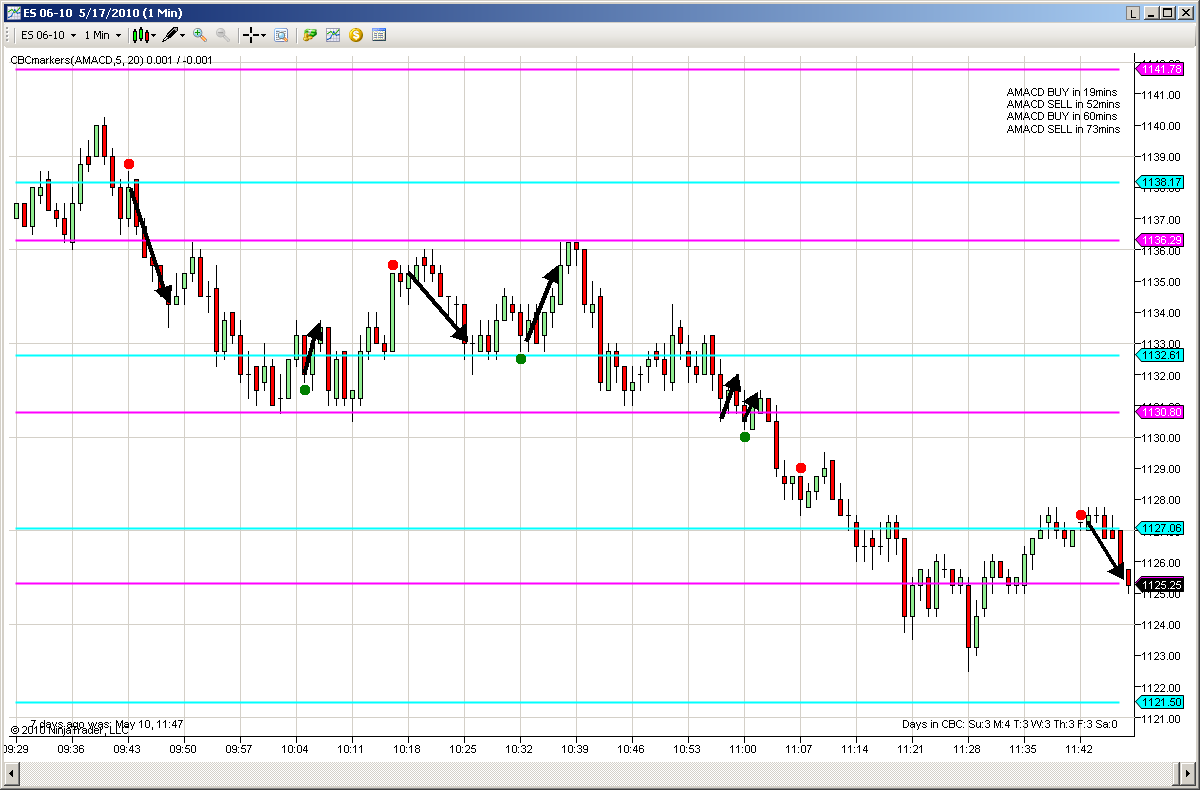Select the pen drawing tools icon
Image resolution: width=1200 pixels, height=790 pixels.
170,35
